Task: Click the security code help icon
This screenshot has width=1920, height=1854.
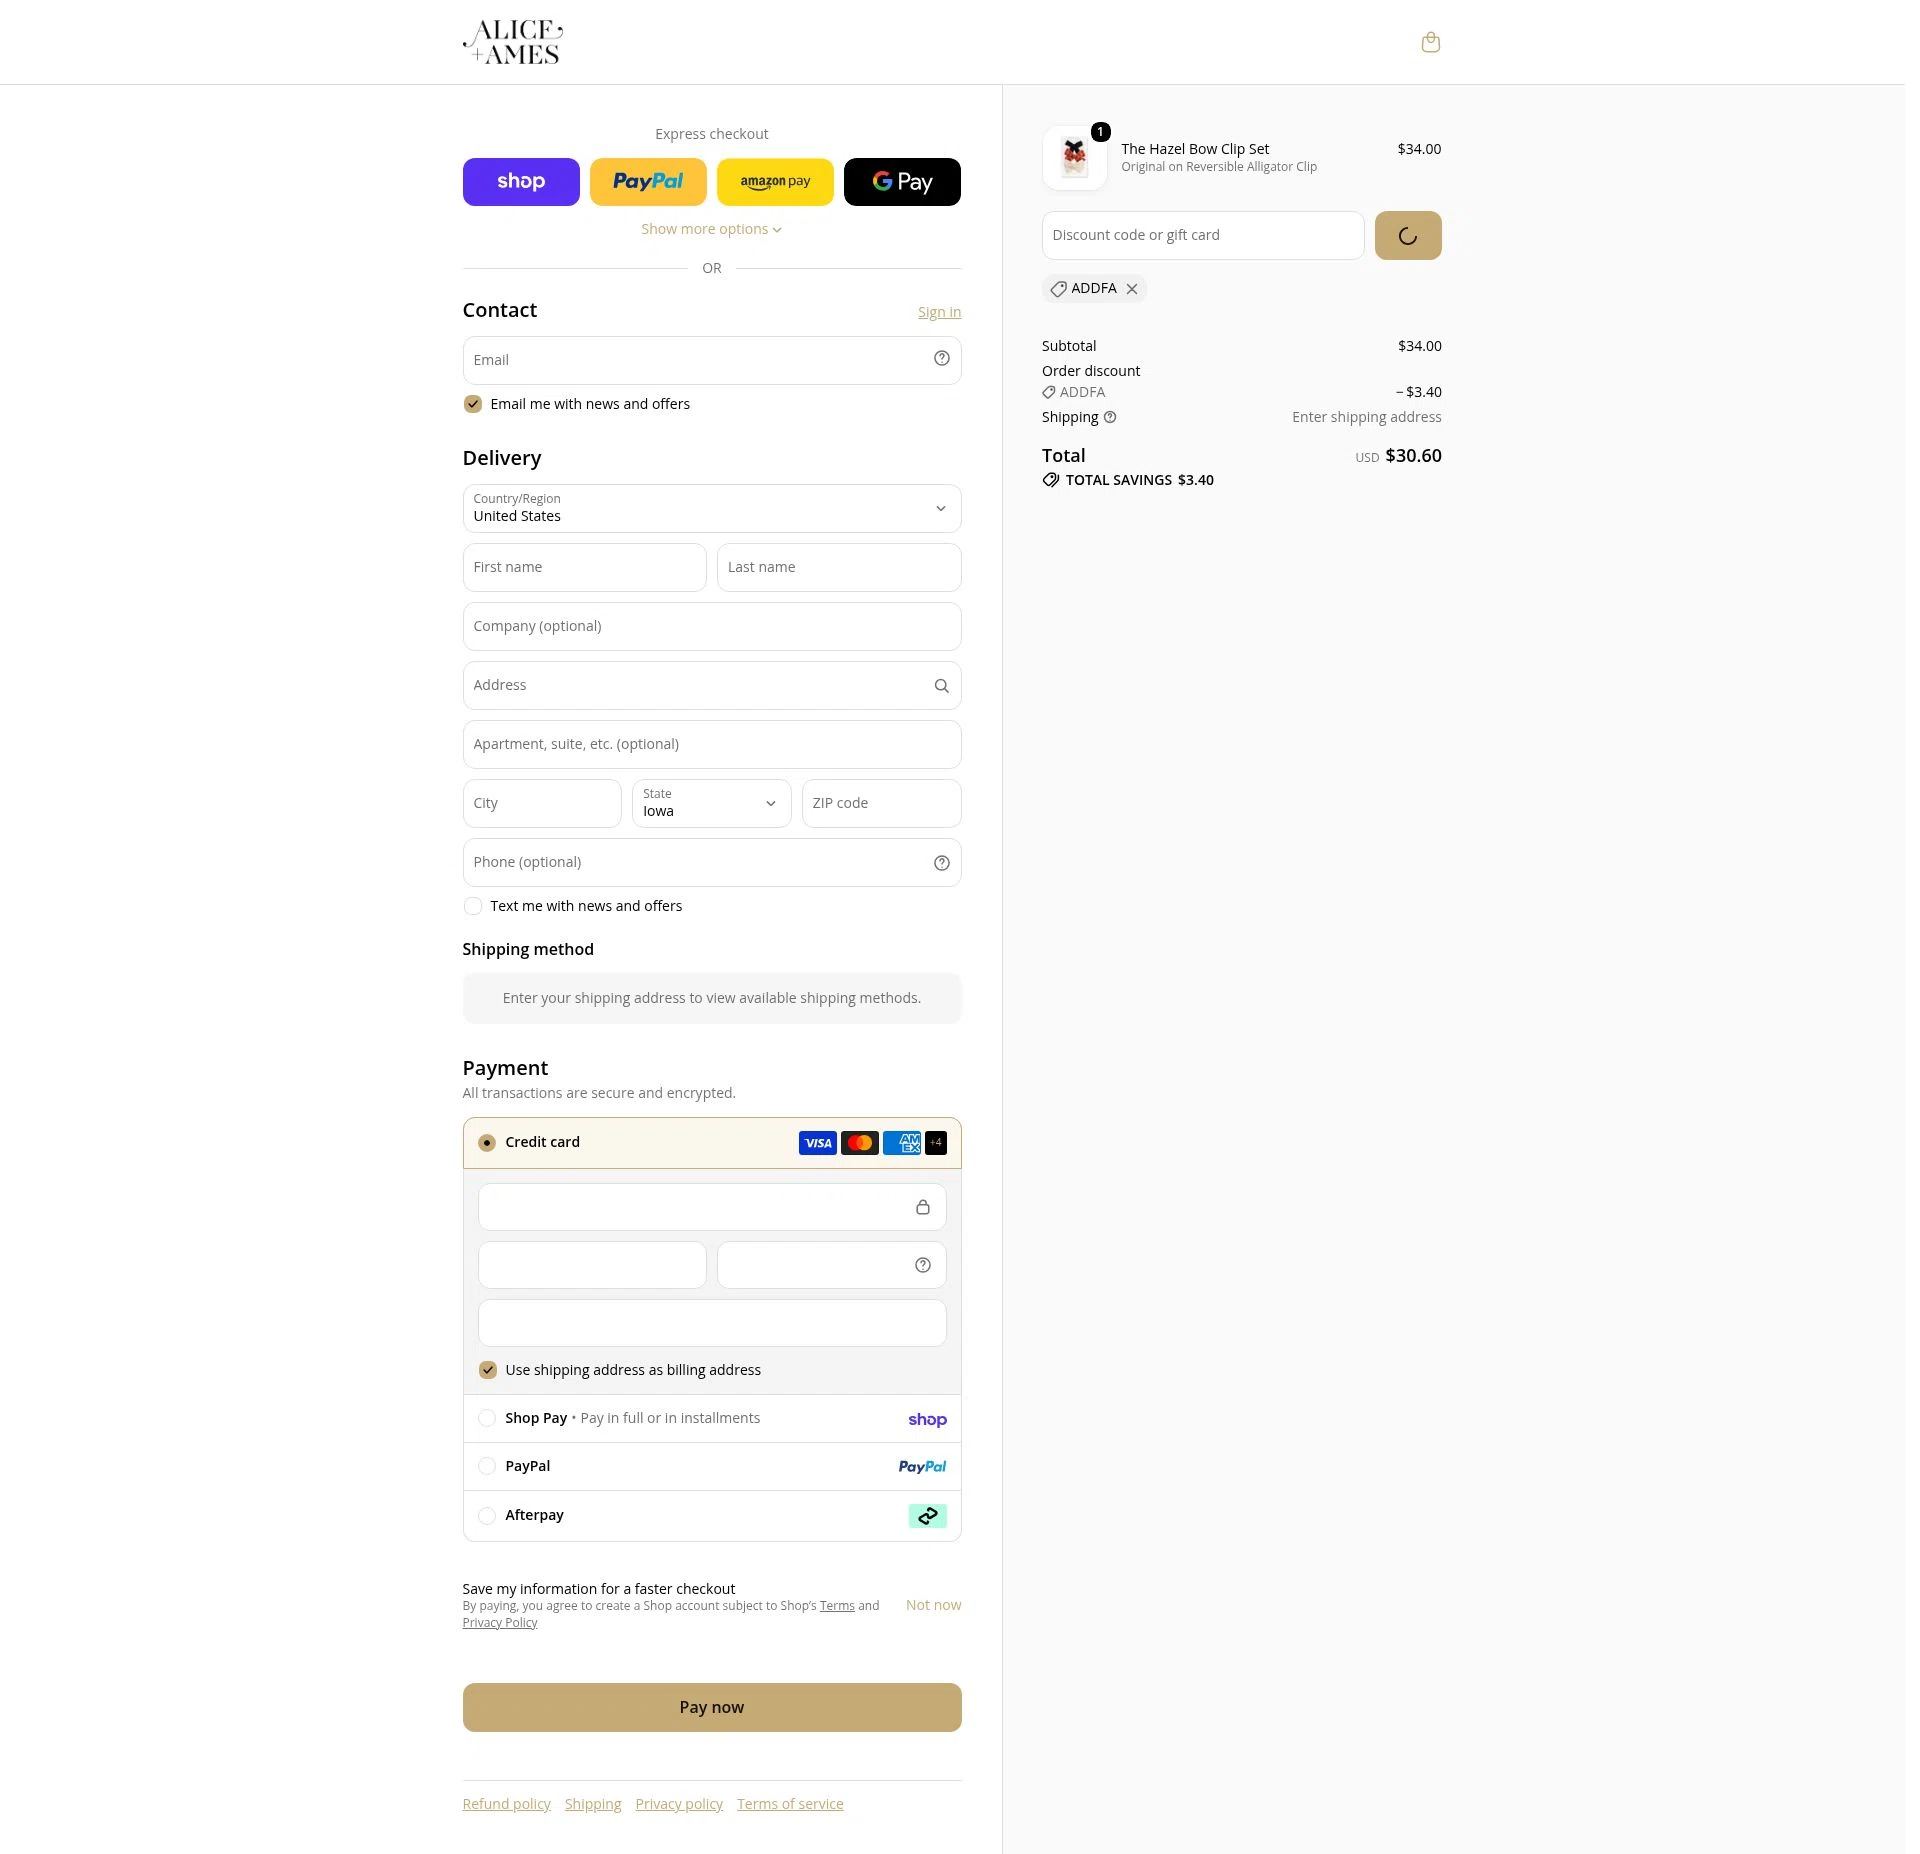Action: [922, 1265]
